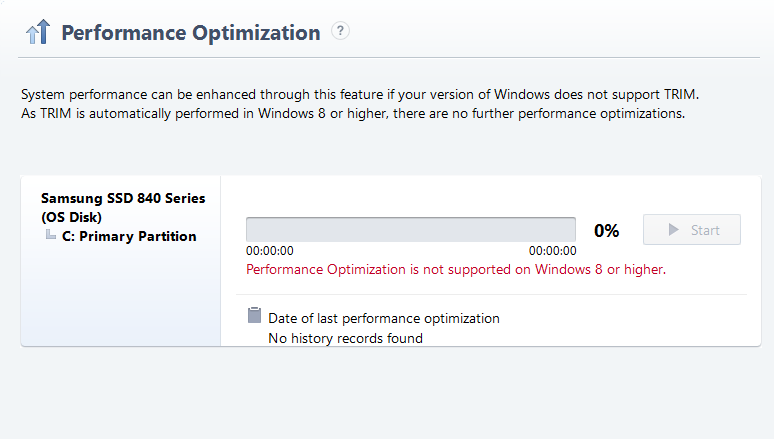
Task: Click the 0% progress percentage label
Action: point(606,230)
